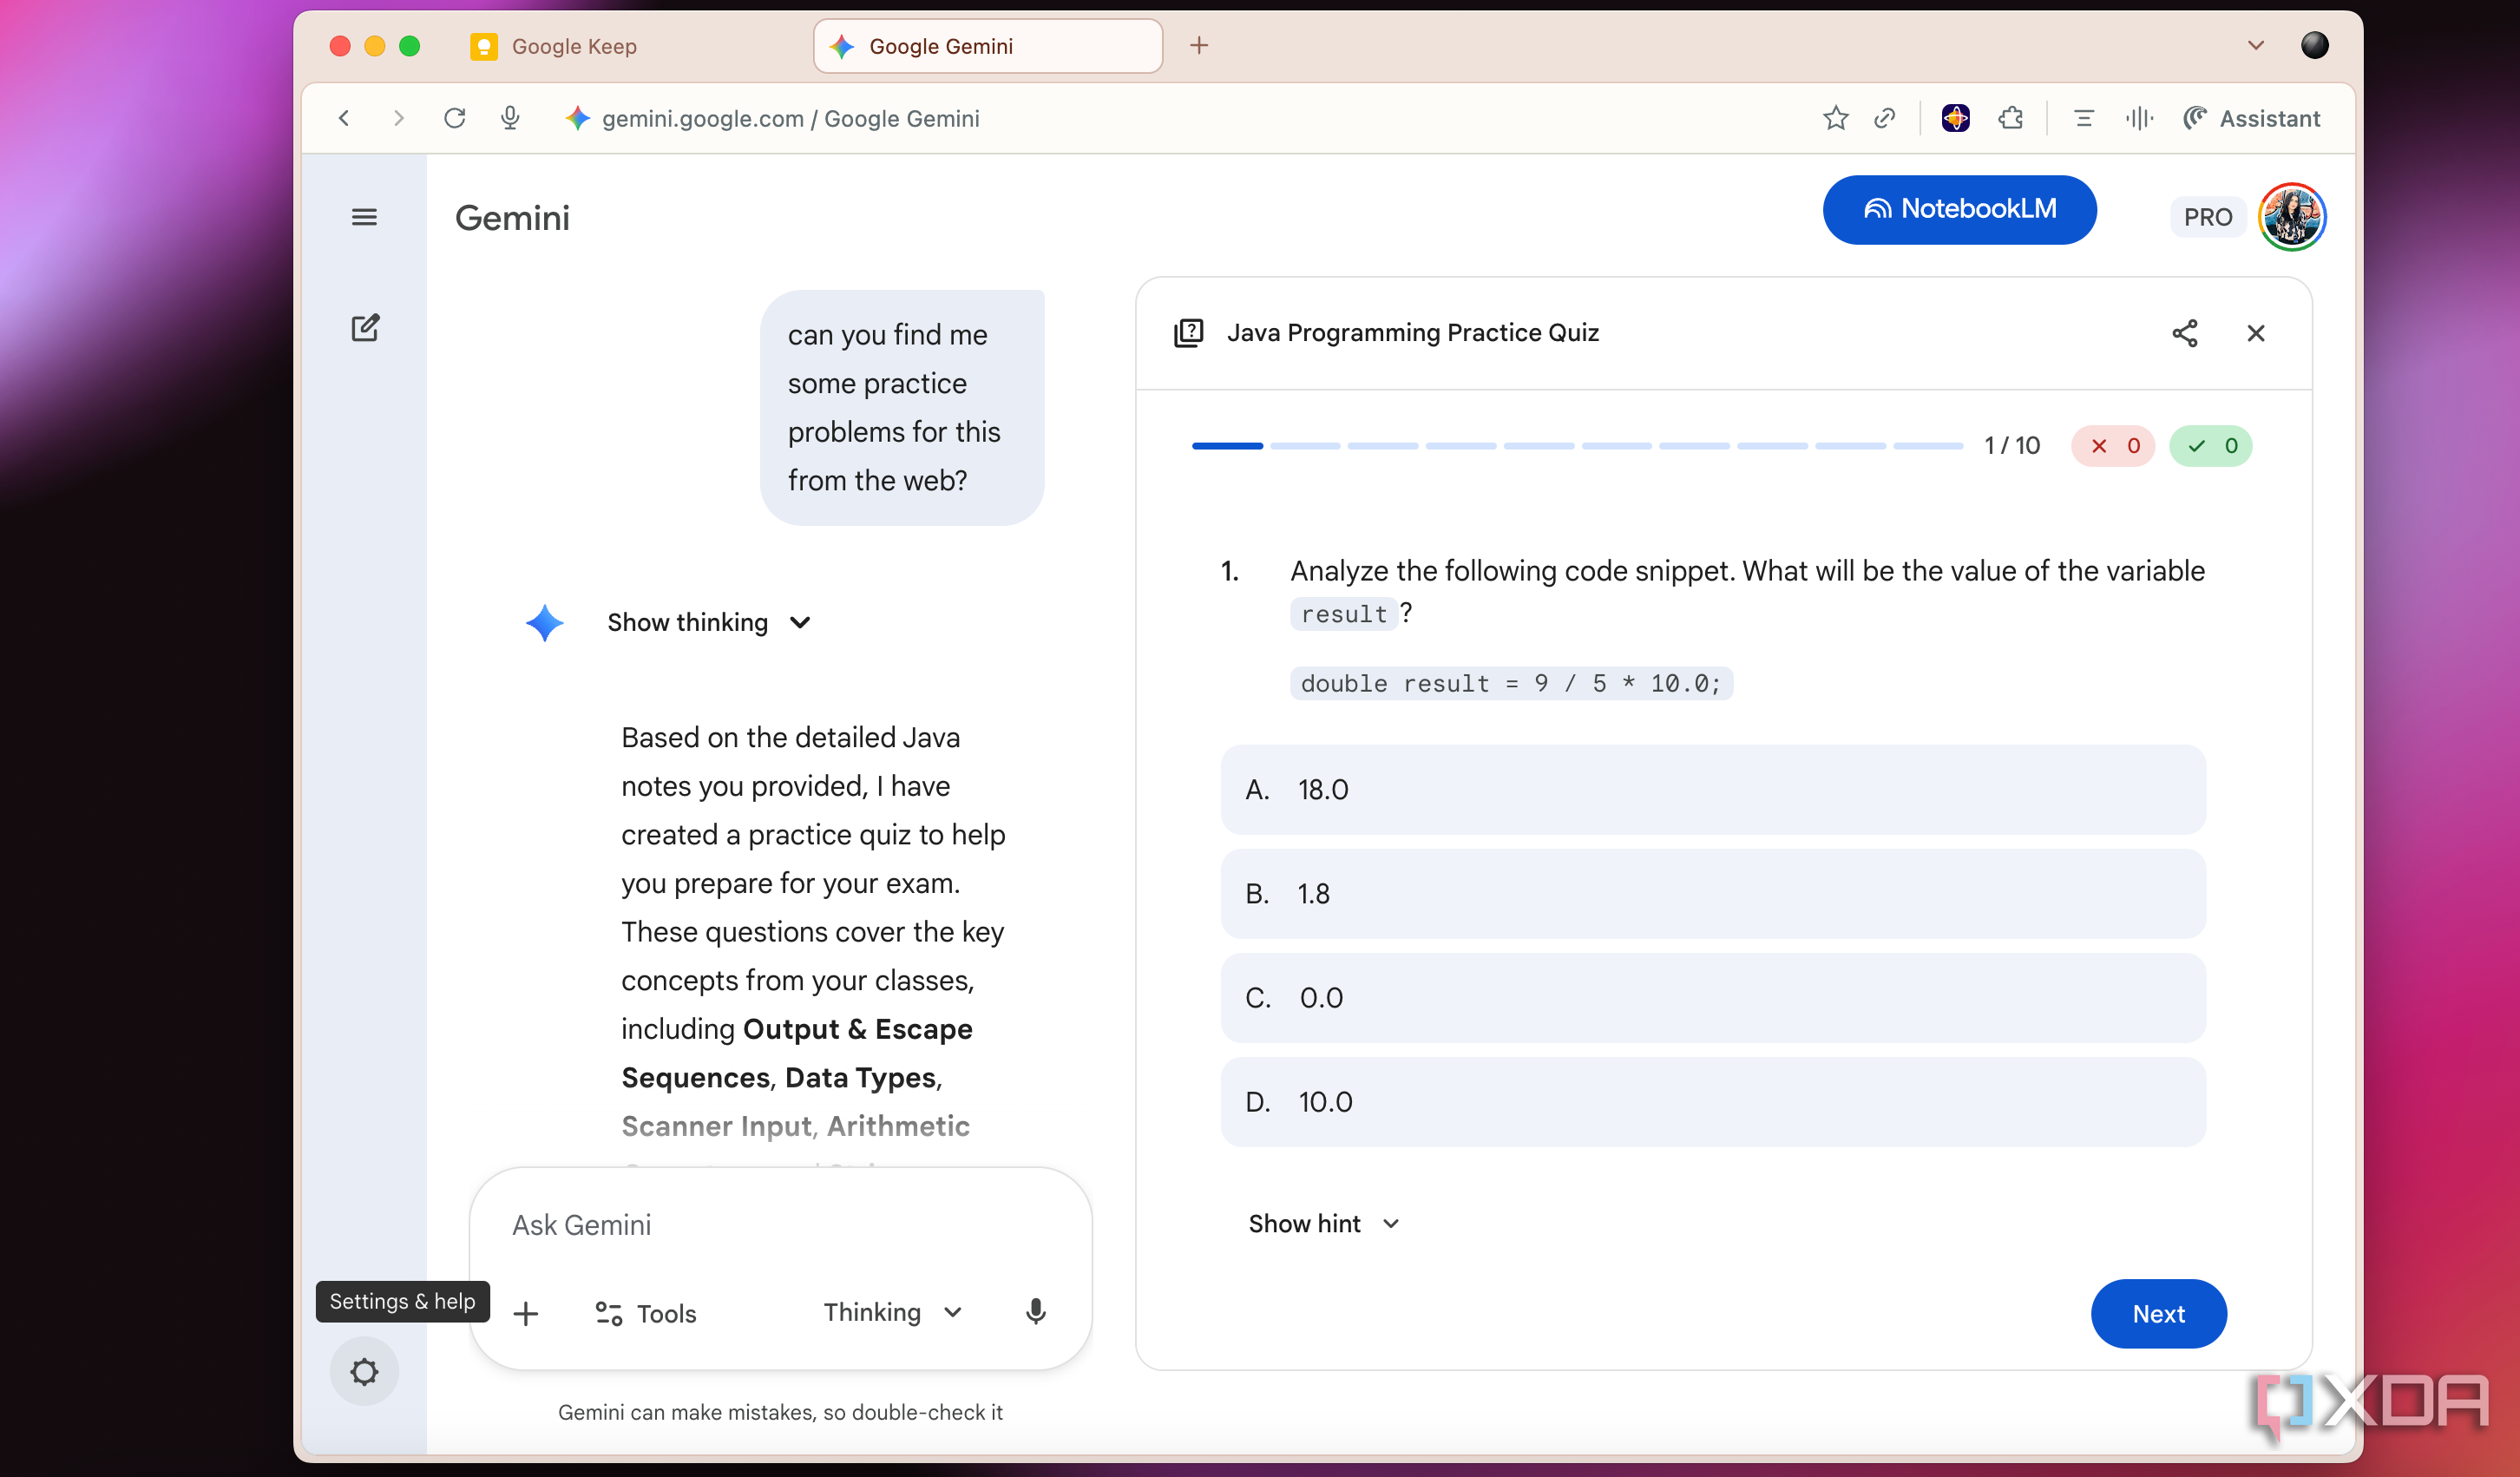Open the Tools menu in prompt box
Viewport: 2520px width, 1477px height.
click(645, 1313)
